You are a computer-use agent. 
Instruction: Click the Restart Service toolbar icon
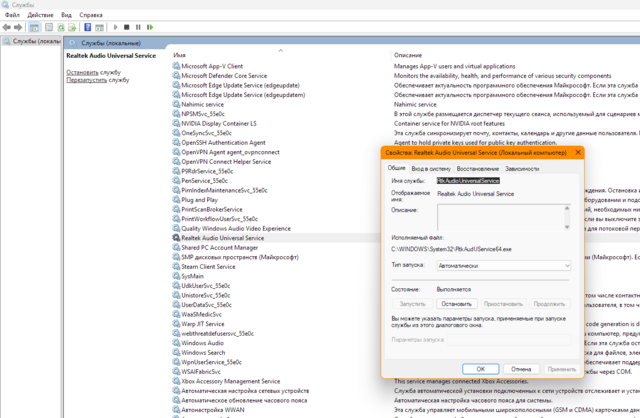pos(150,27)
